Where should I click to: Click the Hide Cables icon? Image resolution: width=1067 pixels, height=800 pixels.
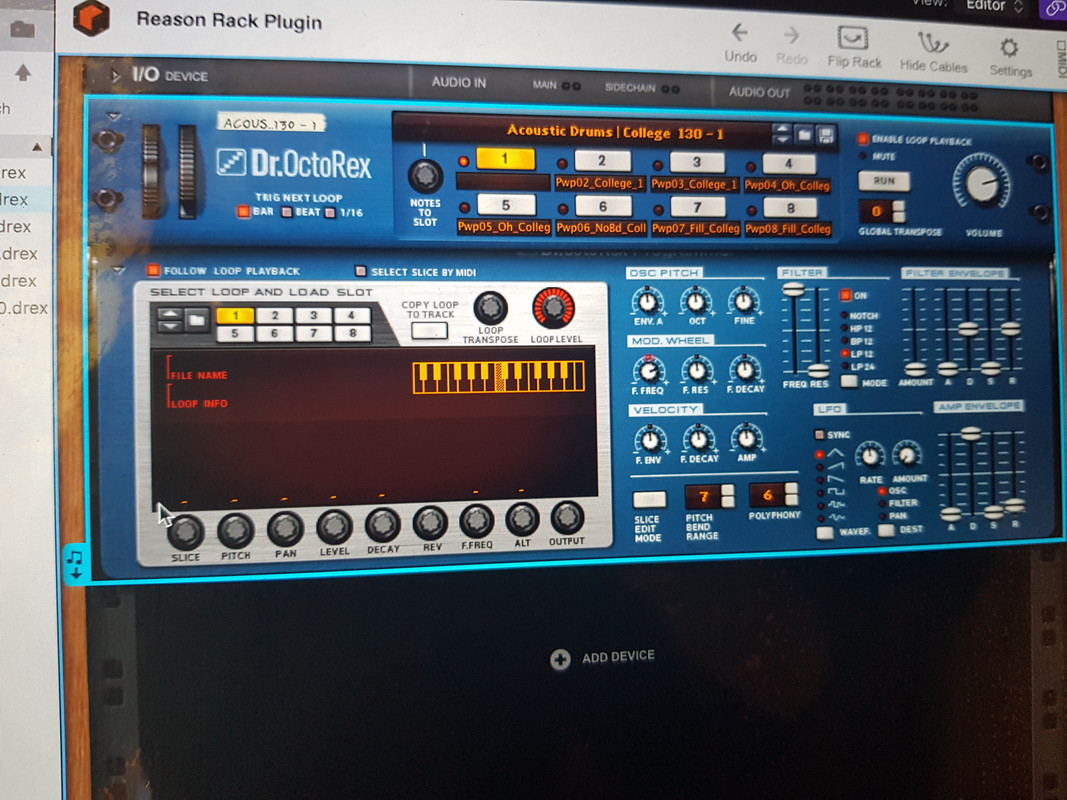932,42
